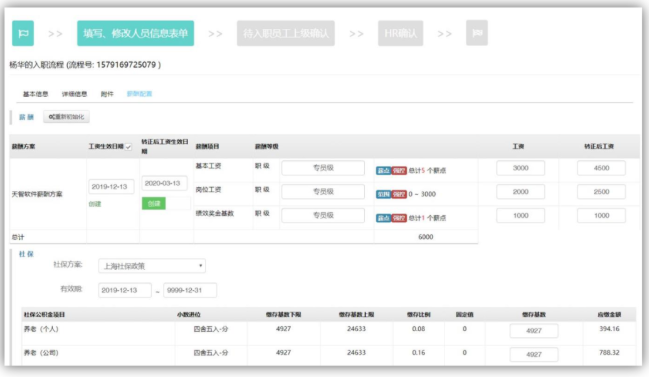The width and height of the screenshot is (649, 377).
Task: Switch to the 基本信息 tab
Action: (35, 94)
